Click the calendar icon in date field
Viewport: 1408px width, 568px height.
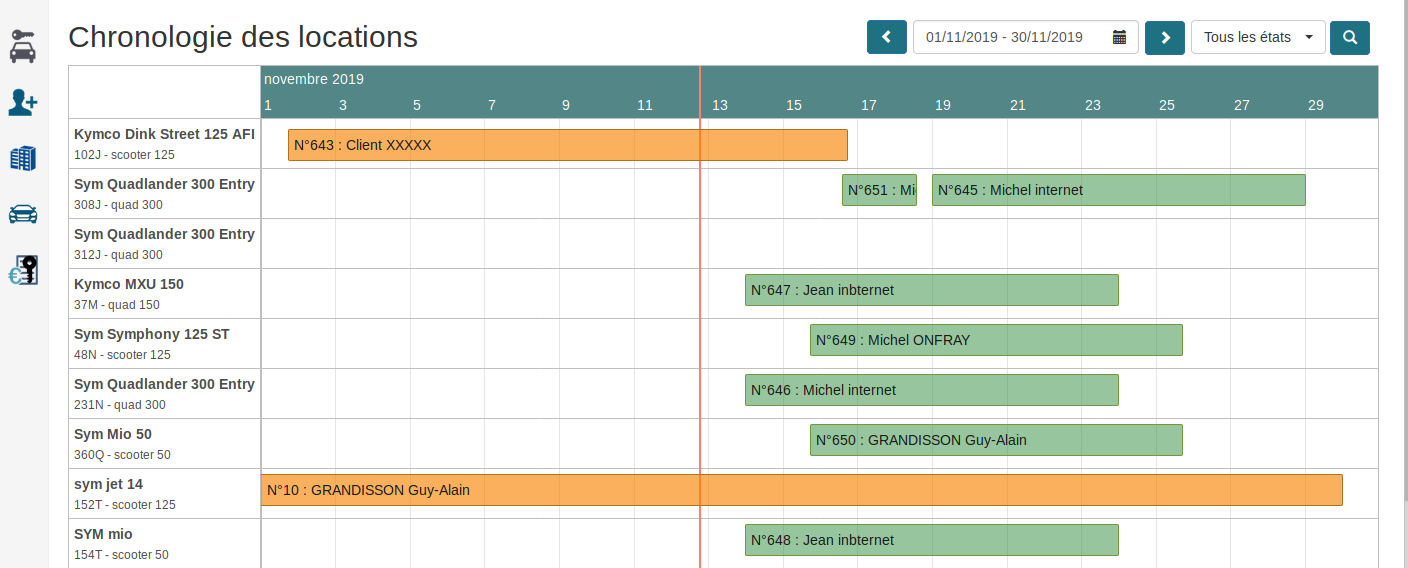[1119, 37]
